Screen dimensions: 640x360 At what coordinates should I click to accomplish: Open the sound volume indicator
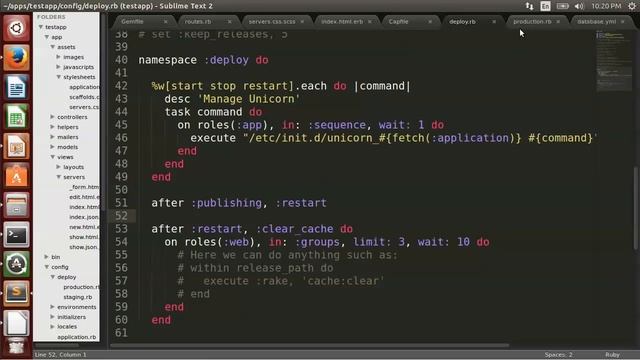pos(579,6)
